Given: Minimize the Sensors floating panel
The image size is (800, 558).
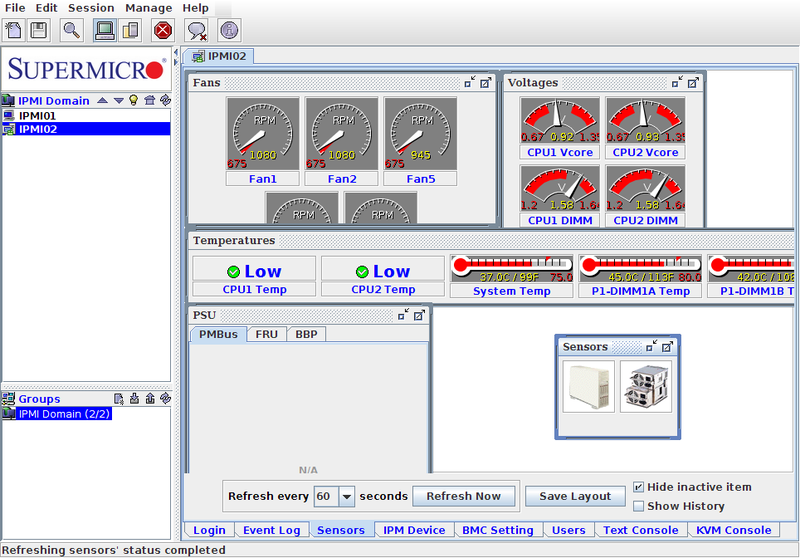Looking at the screenshot, I should click(x=652, y=347).
